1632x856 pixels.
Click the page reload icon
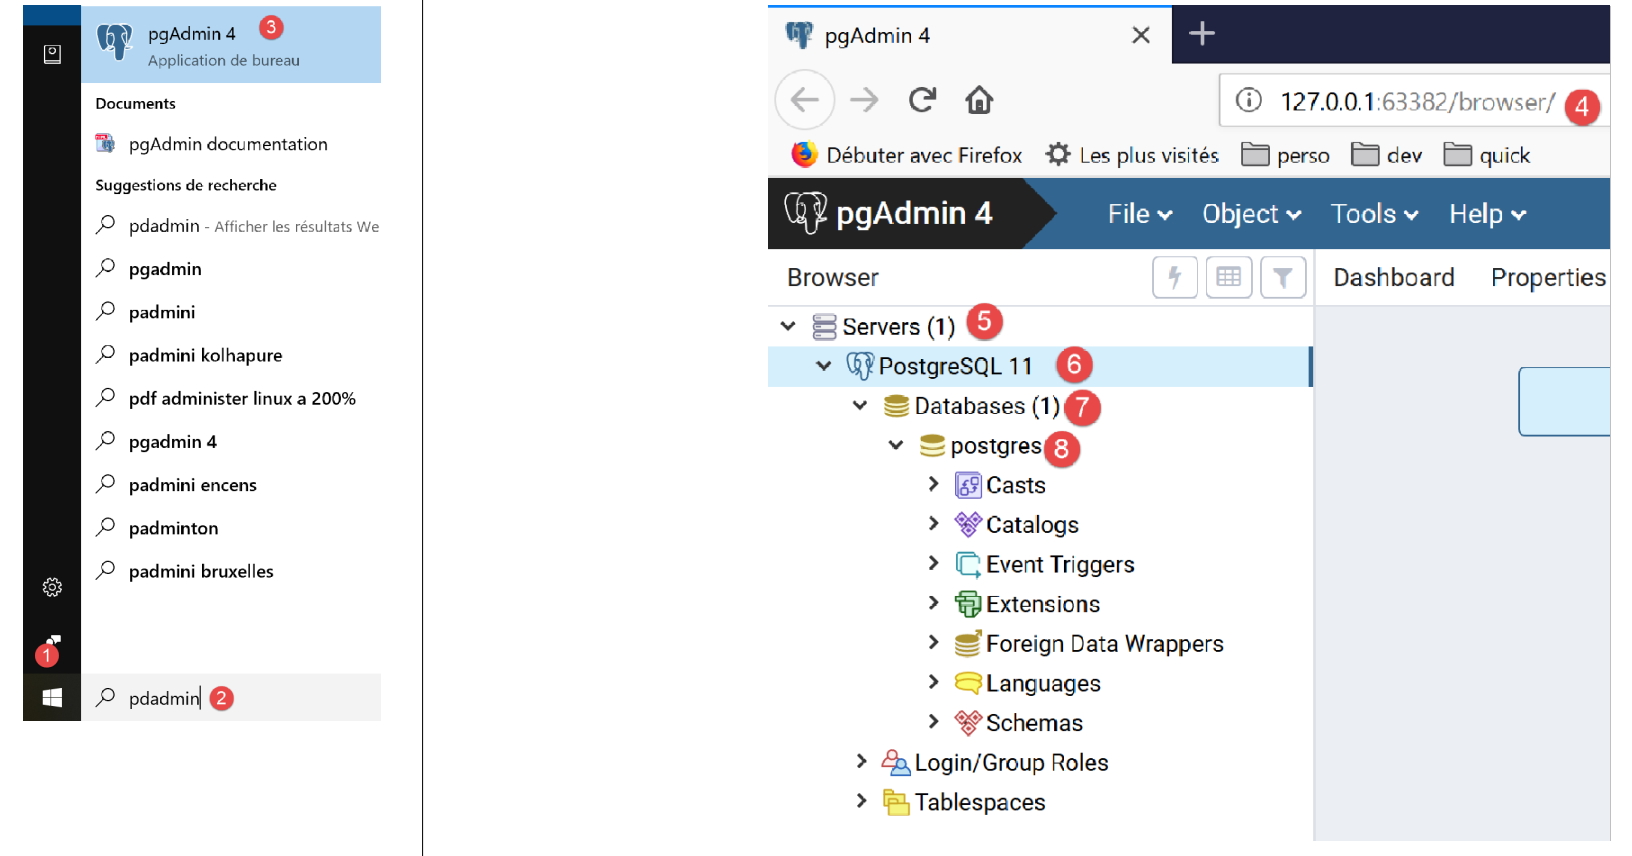[x=922, y=100]
